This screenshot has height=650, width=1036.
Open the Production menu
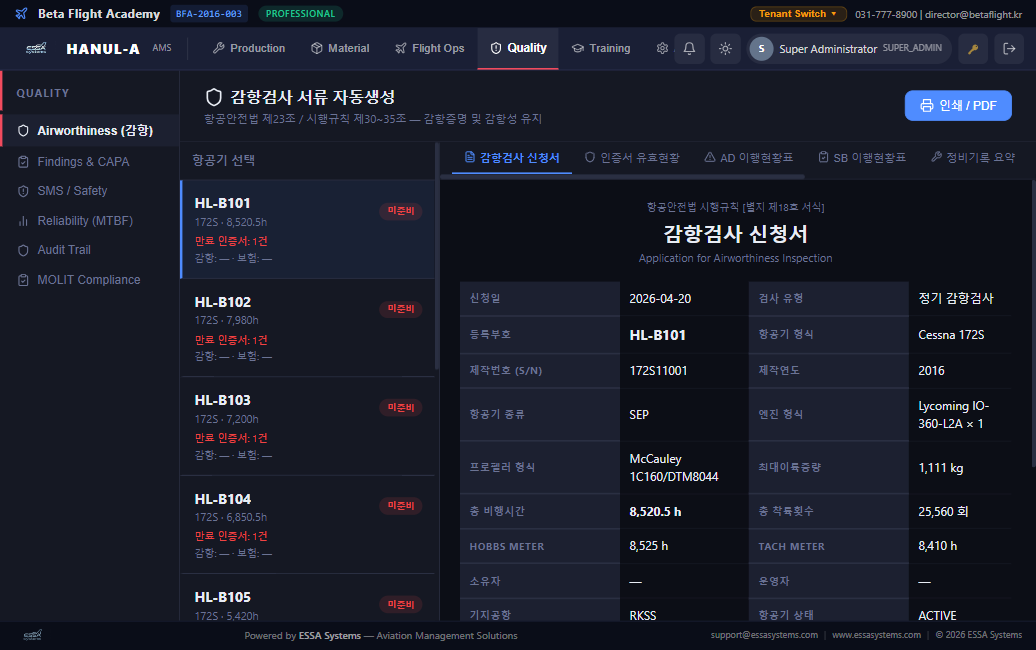249,48
